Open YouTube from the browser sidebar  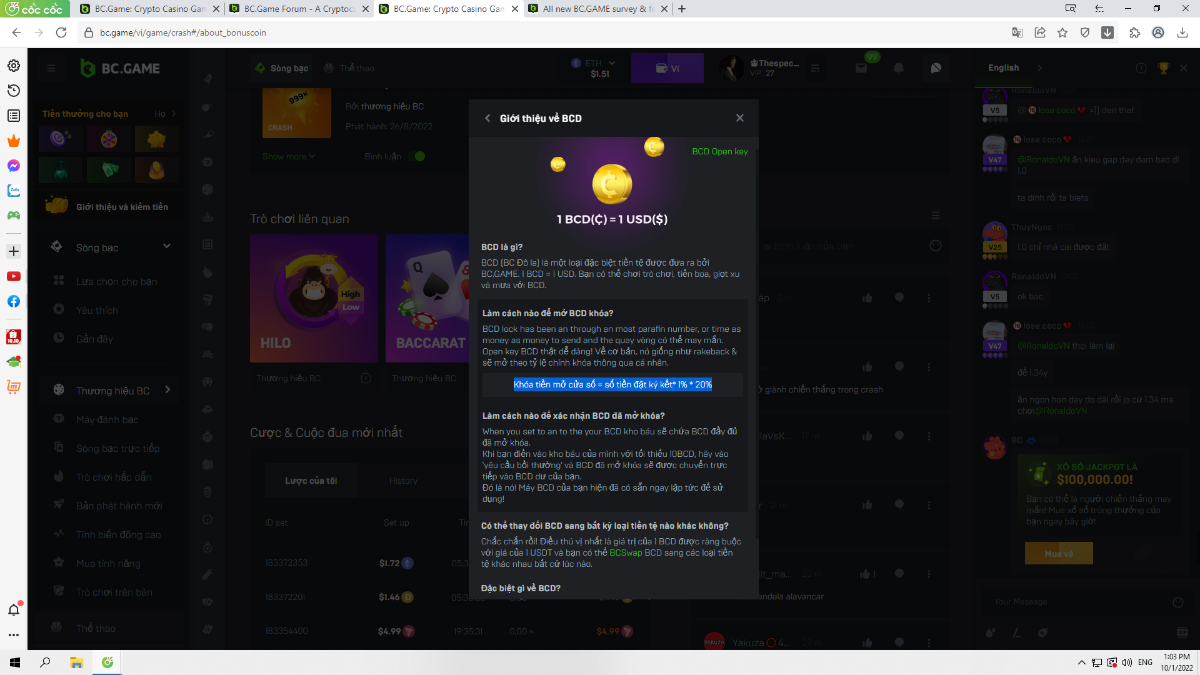click(x=14, y=276)
